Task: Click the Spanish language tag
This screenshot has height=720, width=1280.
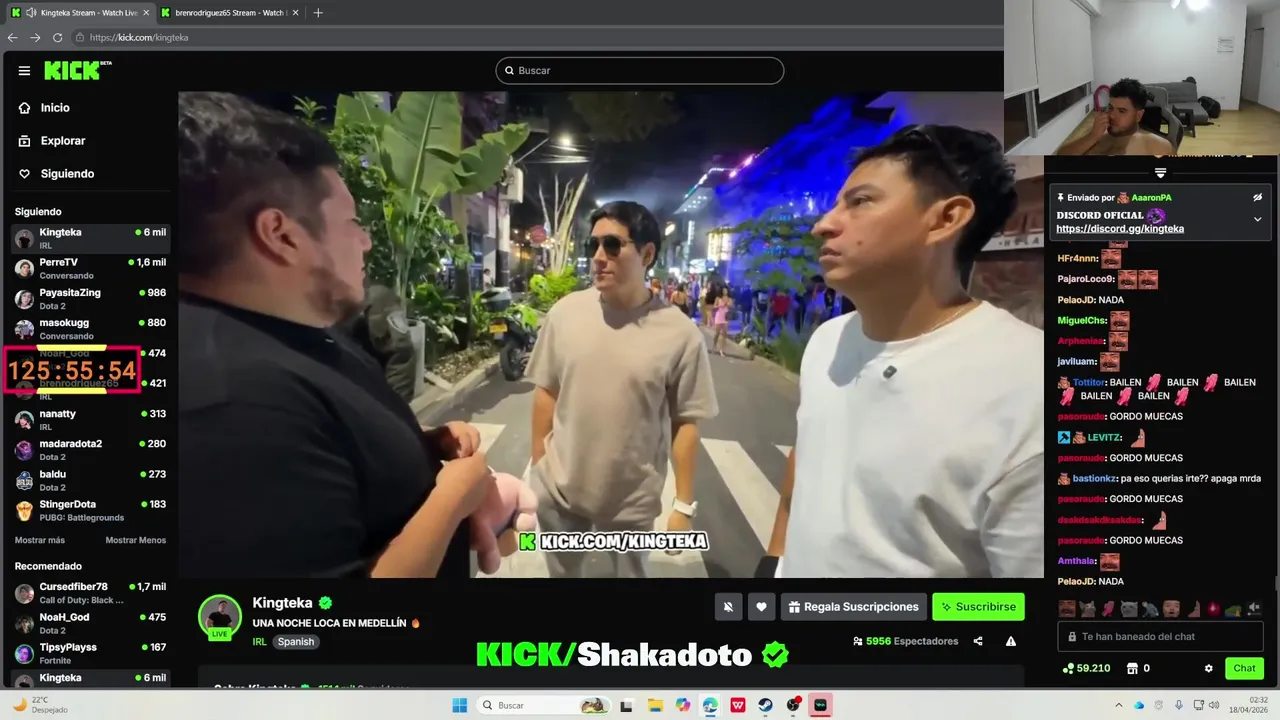Action: pyautogui.click(x=296, y=642)
